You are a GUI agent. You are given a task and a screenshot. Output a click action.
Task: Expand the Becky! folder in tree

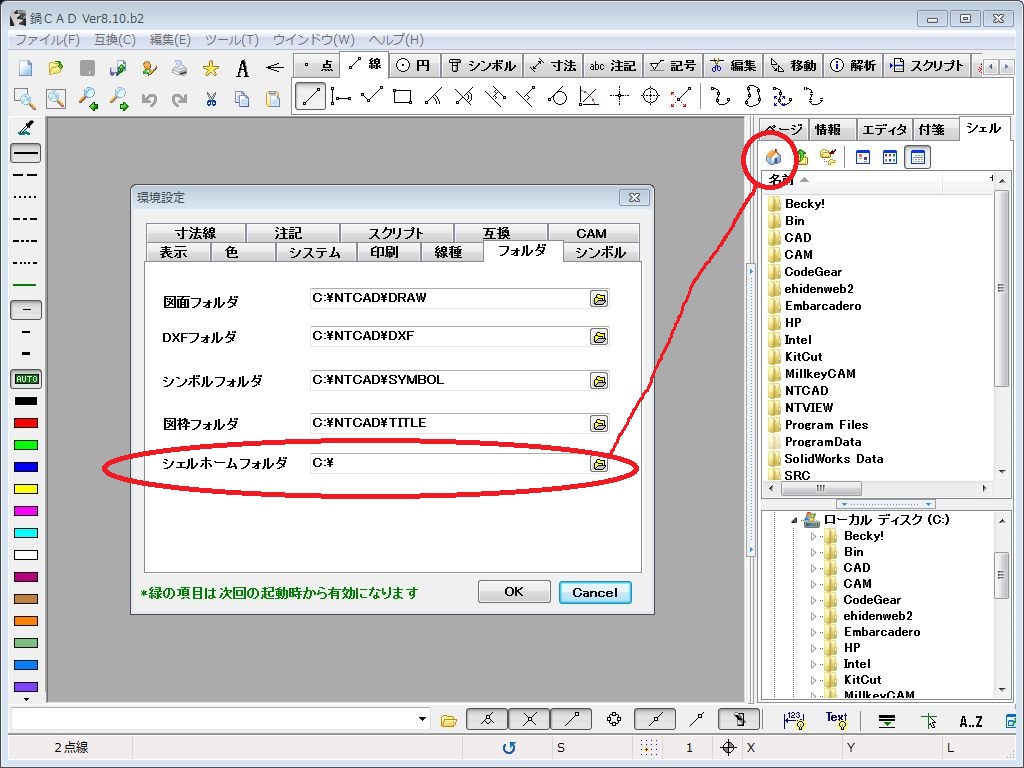[x=813, y=536]
